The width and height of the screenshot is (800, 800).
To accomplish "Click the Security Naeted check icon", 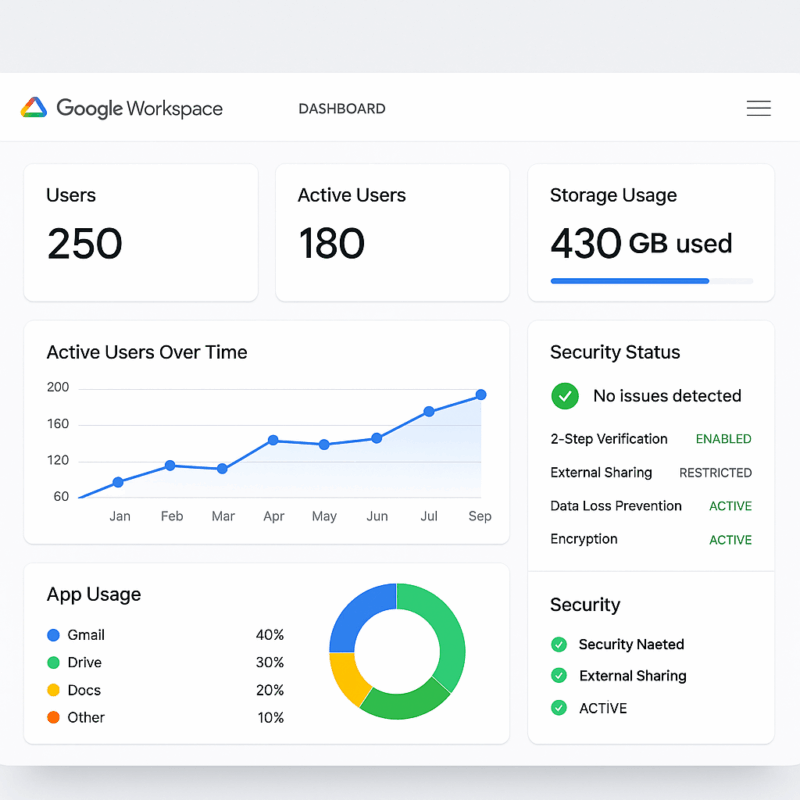I will [559, 645].
